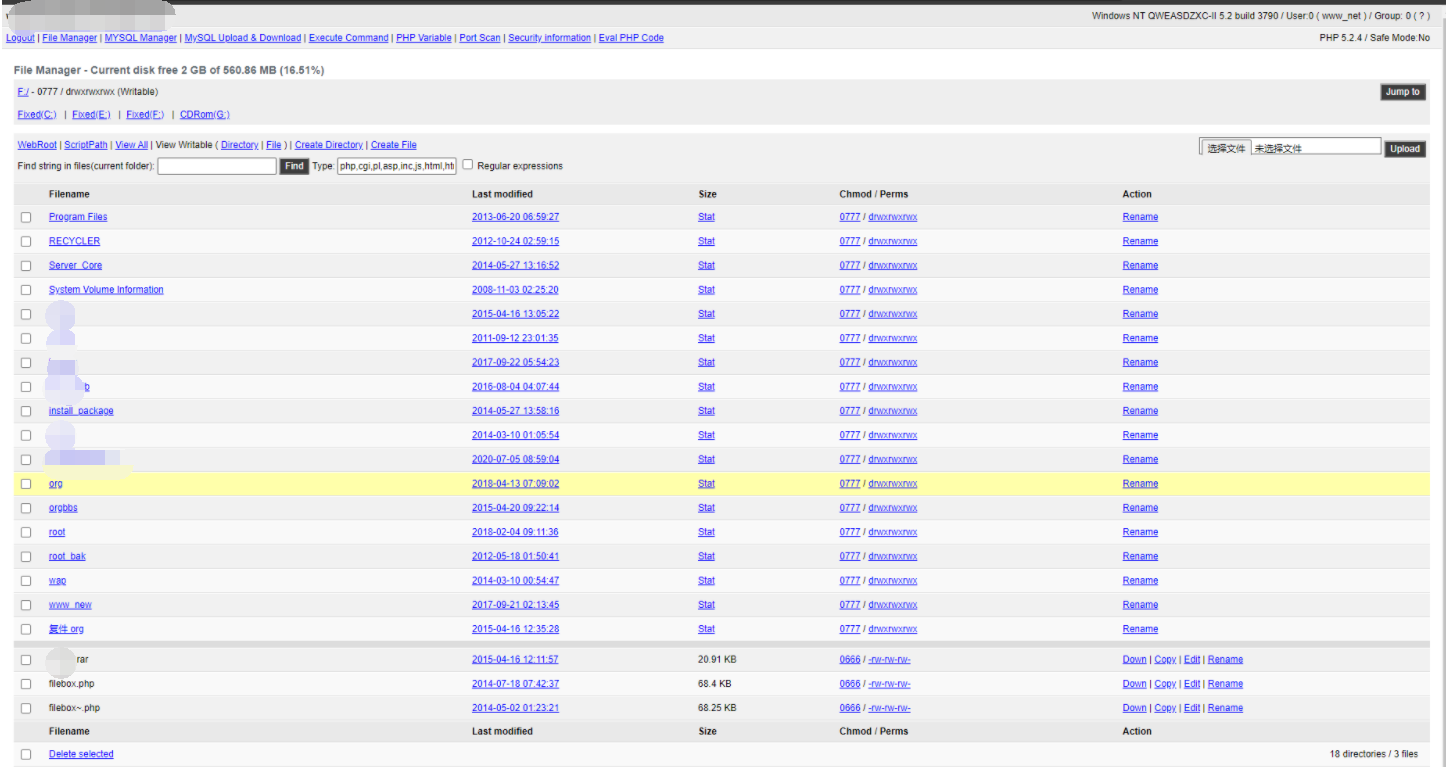Open the install_package folder

(81, 411)
